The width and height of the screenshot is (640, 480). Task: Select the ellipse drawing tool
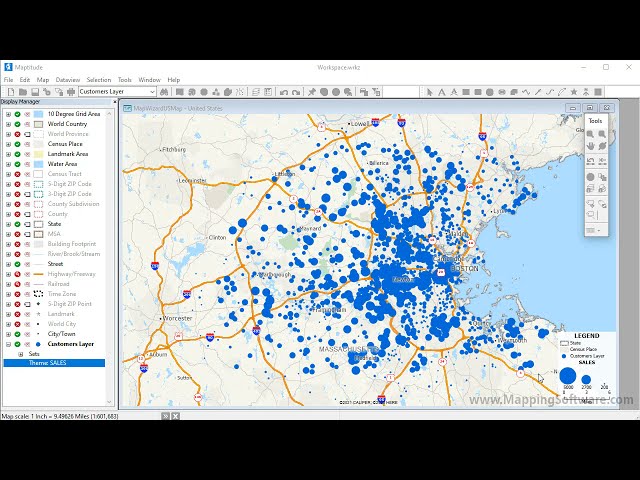(x=490, y=92)
